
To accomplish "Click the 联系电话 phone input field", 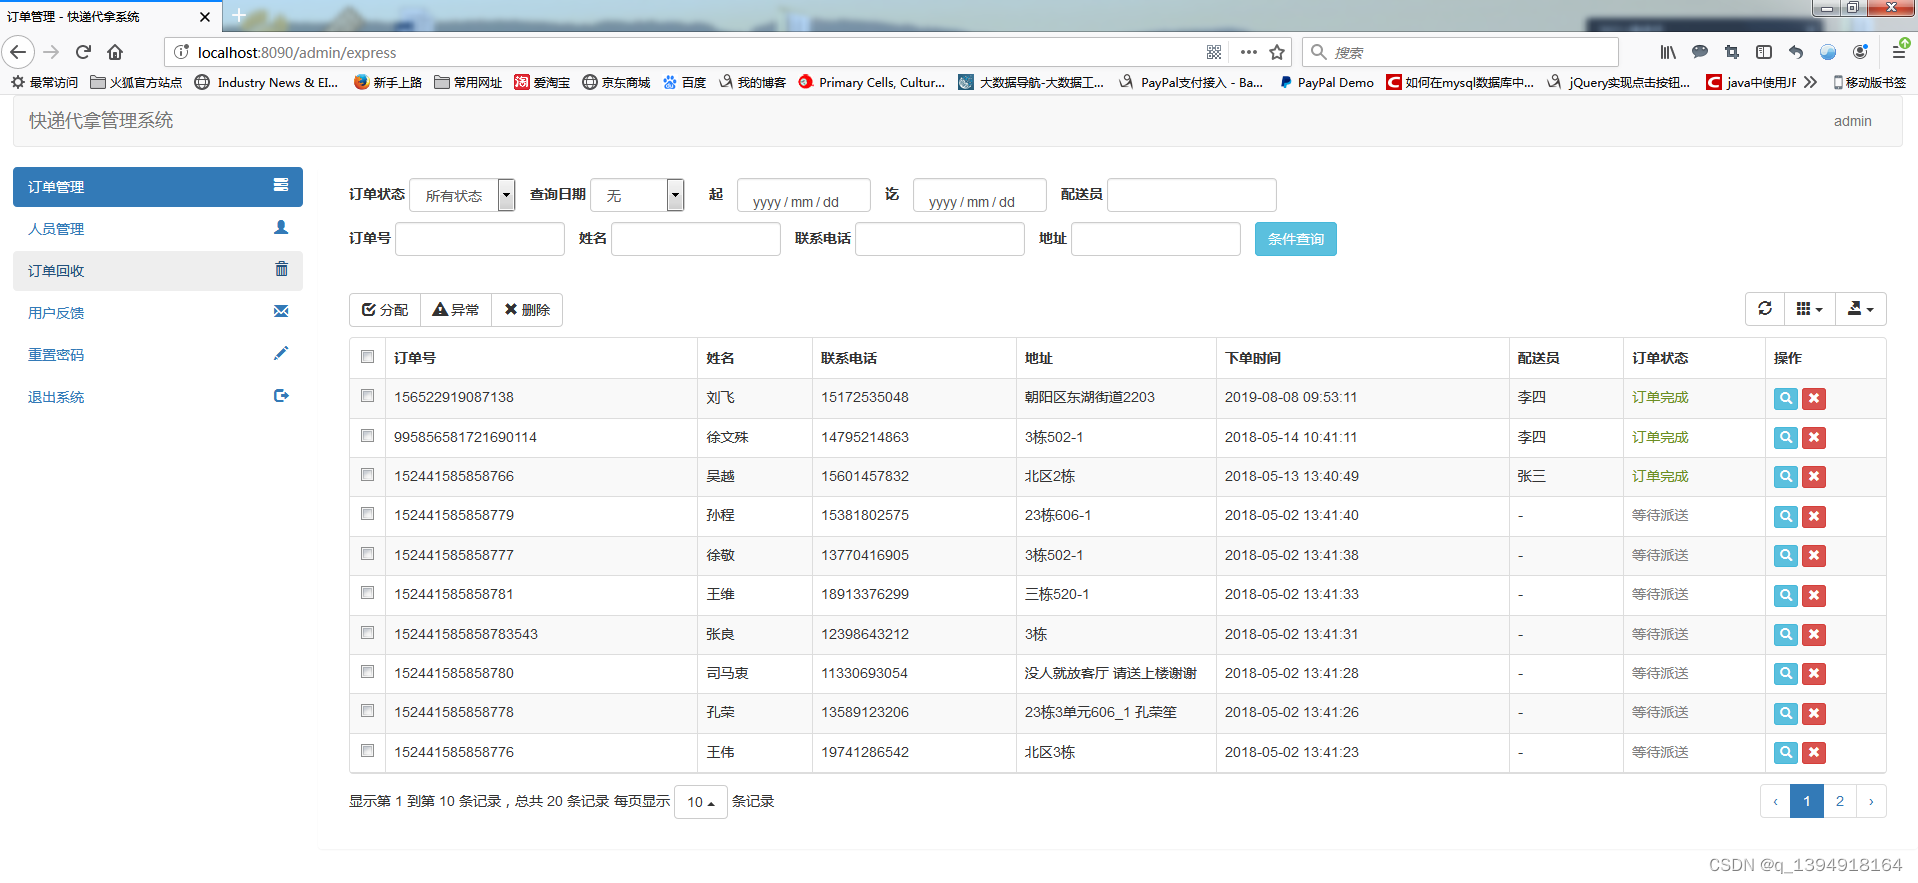I will pos(940,239).
